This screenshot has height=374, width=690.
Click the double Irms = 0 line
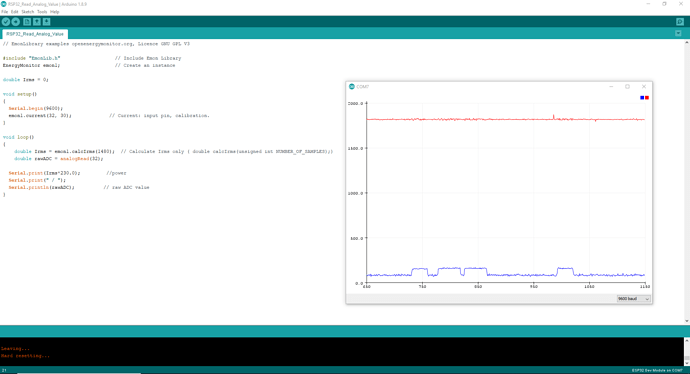(26, 80)
